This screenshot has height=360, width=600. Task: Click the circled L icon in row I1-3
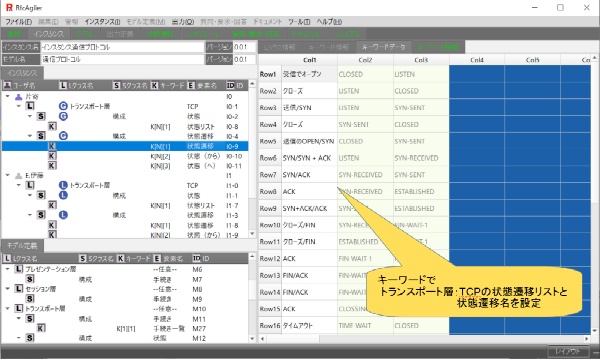63,215
